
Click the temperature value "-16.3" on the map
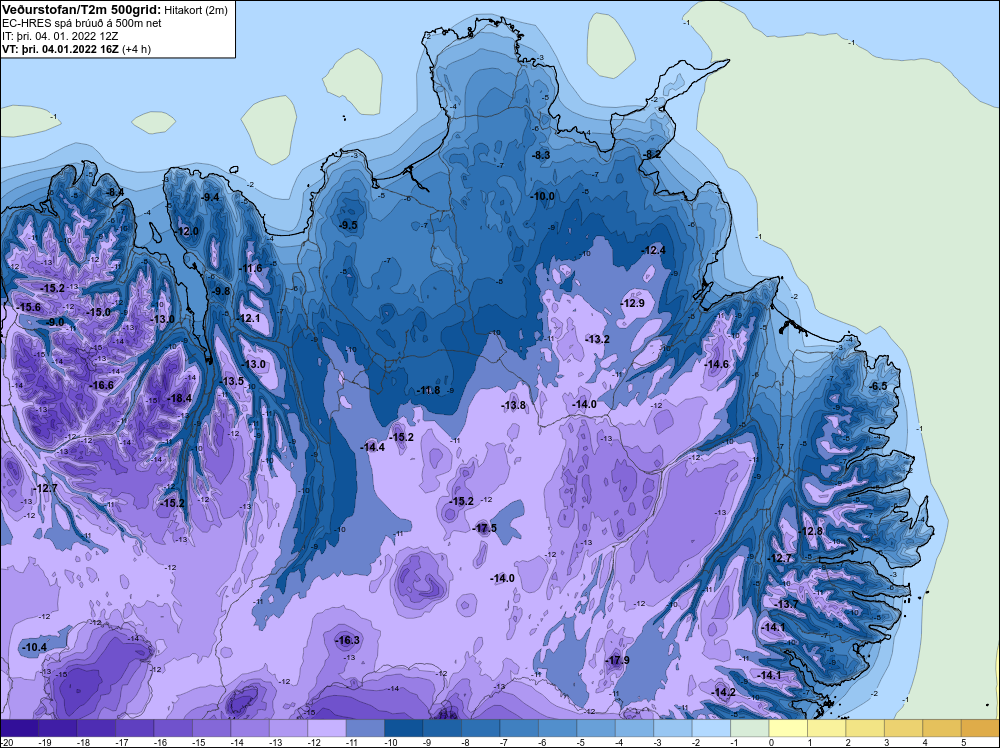pyautogui.click(x=348, y=640)
